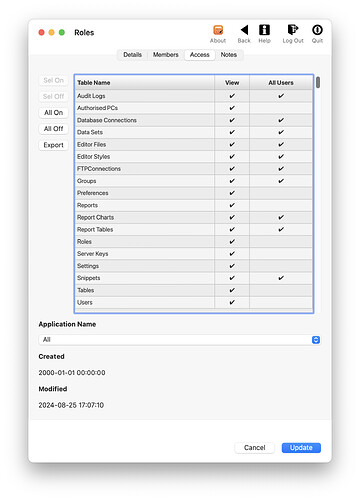Cancel the role changes
The height and width of the screenshot is (500, 360).
(x=254, y=448)
